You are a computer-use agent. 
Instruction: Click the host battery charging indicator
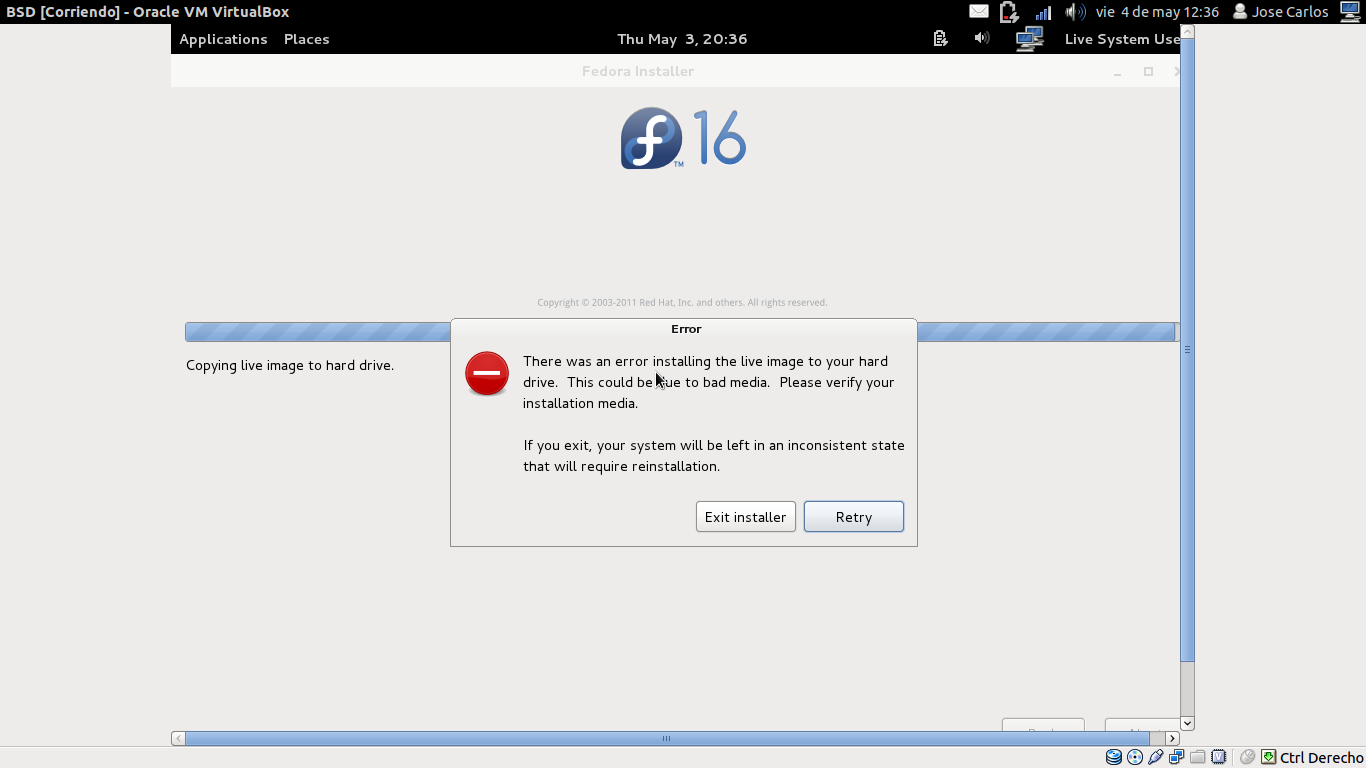[1009, 12]
